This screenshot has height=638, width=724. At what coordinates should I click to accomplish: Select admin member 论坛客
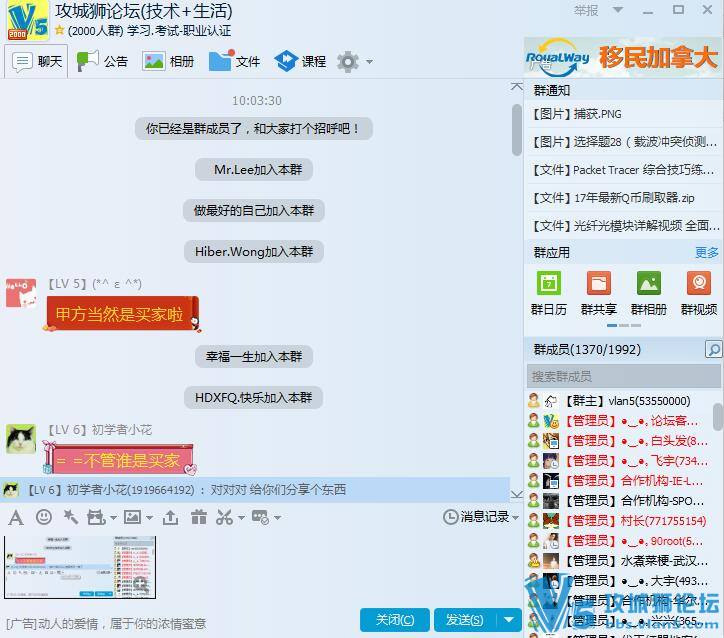pos(619,421)
